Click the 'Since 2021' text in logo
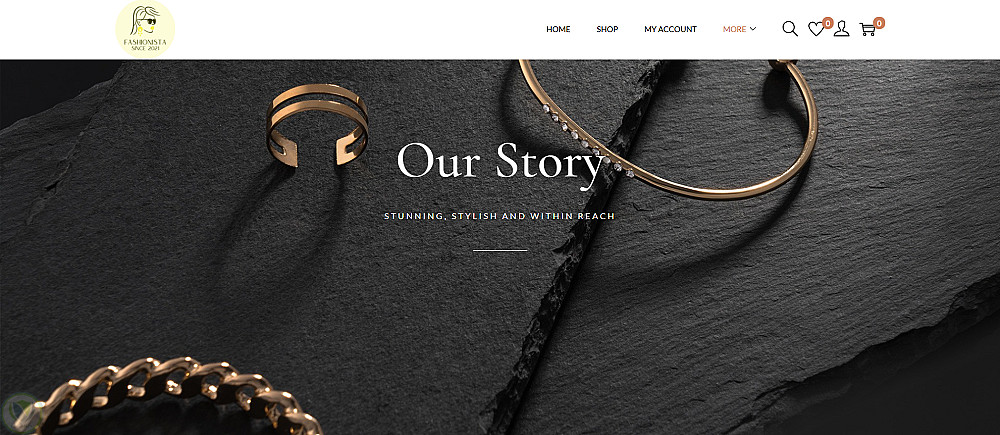Screen dimensions: 1000x435 (x=145, y=48)
